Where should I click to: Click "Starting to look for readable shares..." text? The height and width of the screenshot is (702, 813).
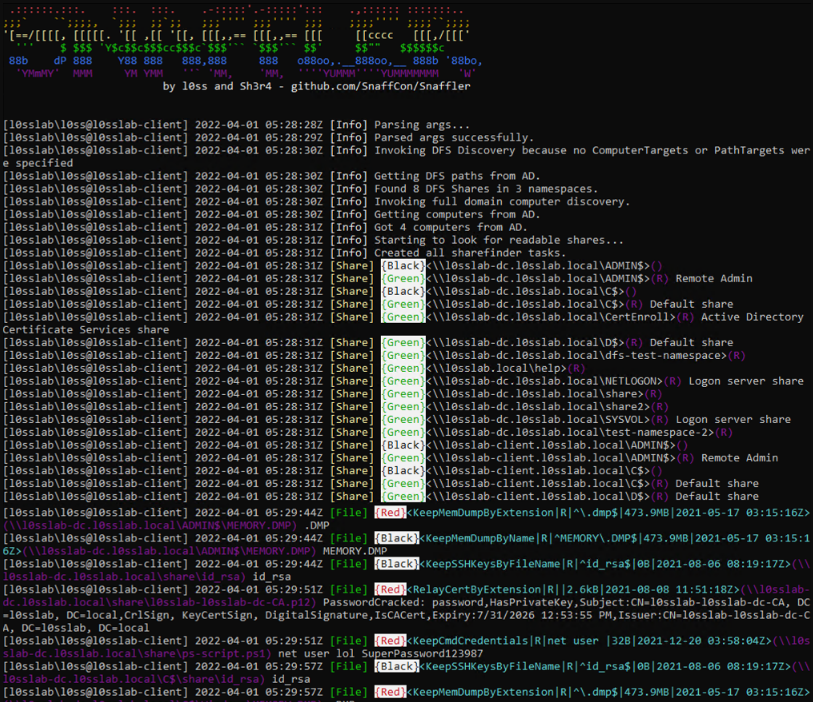(x=498, y=240)
